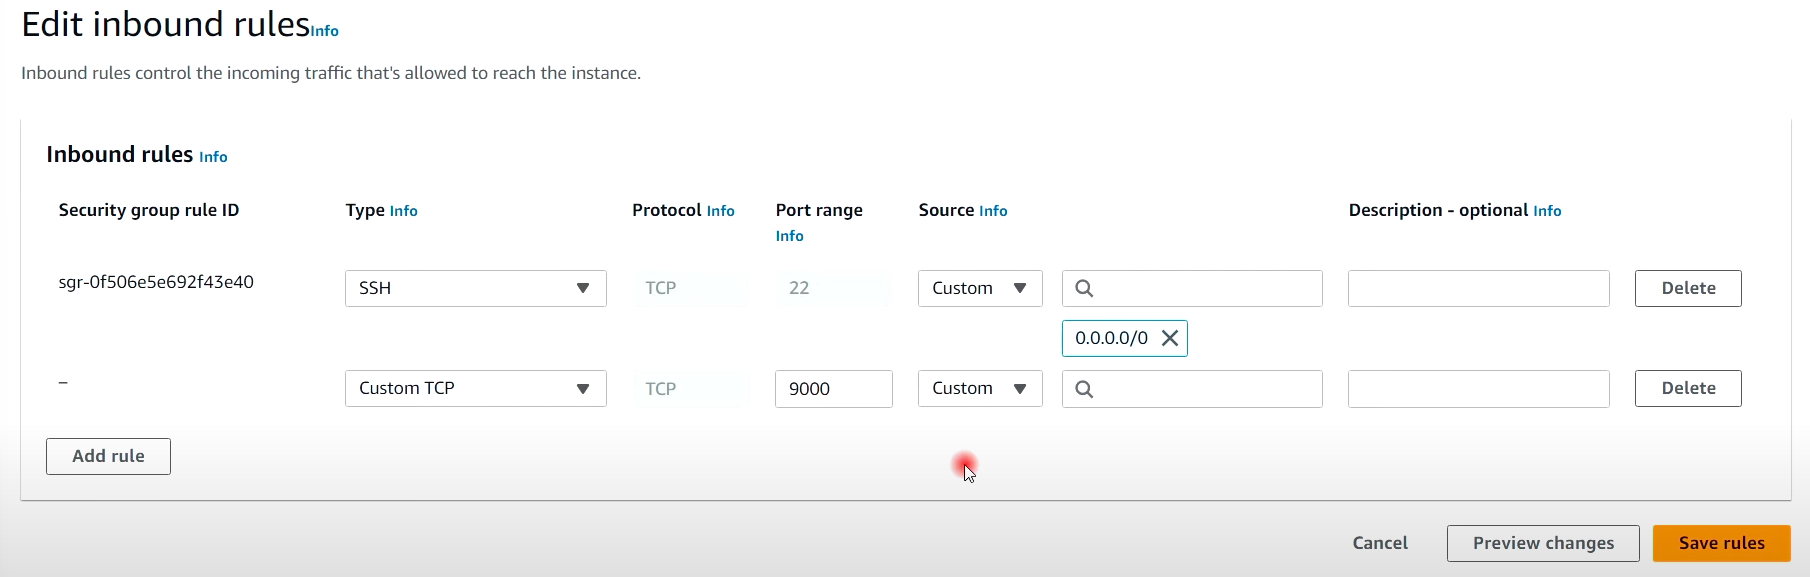Delete the SSH inbound rule
Image resolution: width=1810 pixels, height=577 pixels.
point(1688,288)
